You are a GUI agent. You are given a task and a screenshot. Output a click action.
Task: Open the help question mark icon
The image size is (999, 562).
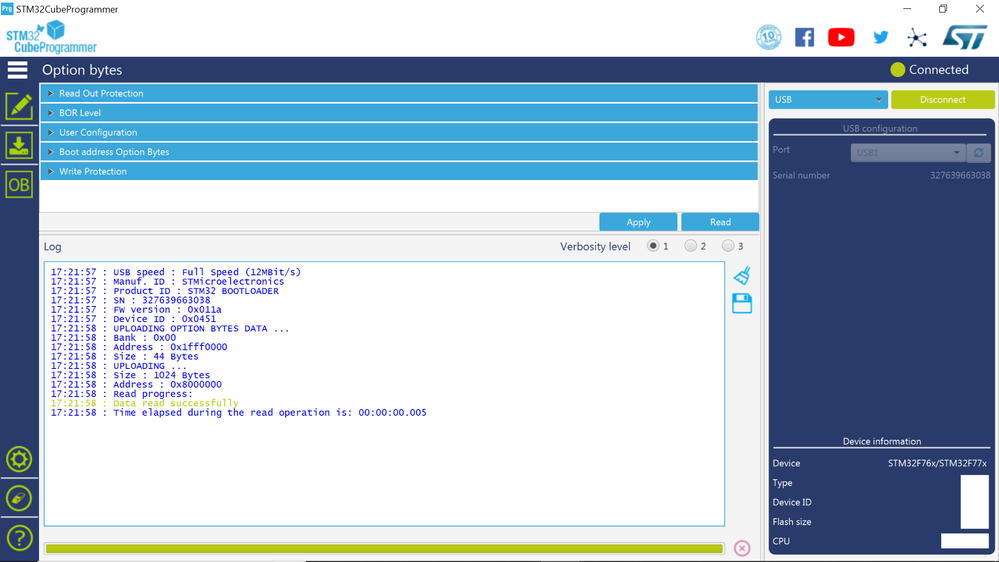click(19, 538)
